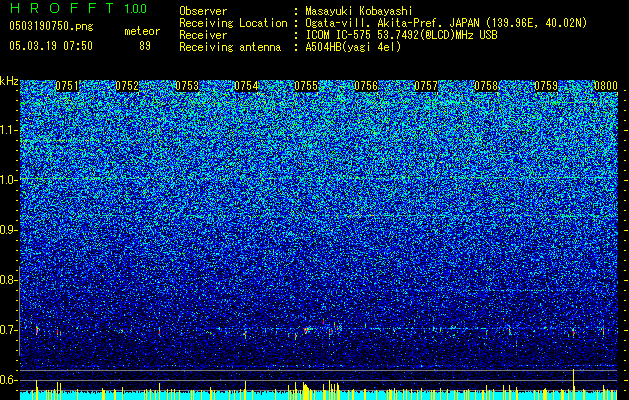This screenshot has height=400, width=629.
Task: Select the meteor count value 89
Action: point(145,46)
